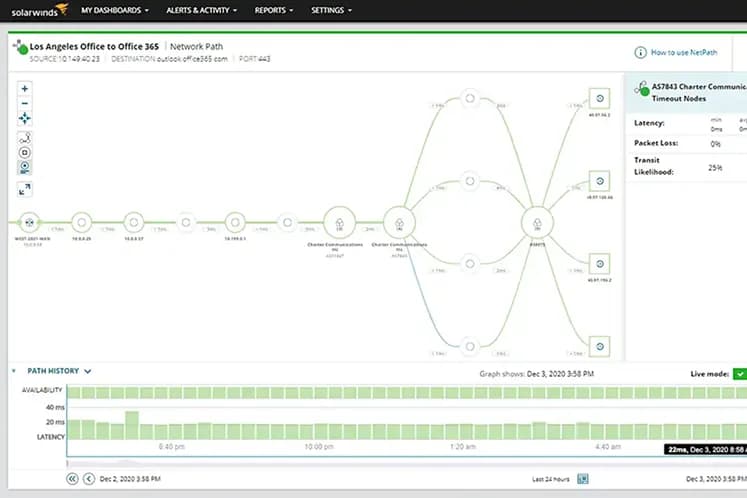
Task: Click the Network Path label in the header
Action: [x=196, y=46]
